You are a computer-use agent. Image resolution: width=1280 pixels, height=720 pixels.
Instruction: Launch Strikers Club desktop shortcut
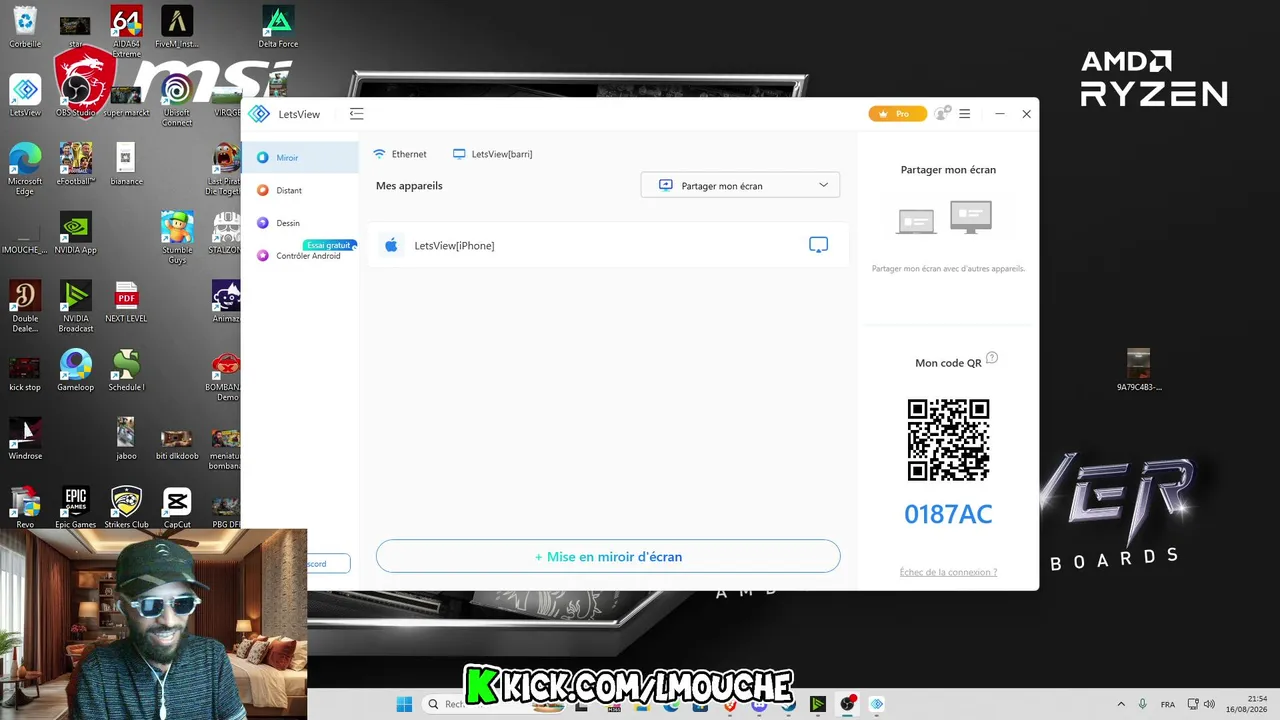pyautogui.click(x=126, y=508)
